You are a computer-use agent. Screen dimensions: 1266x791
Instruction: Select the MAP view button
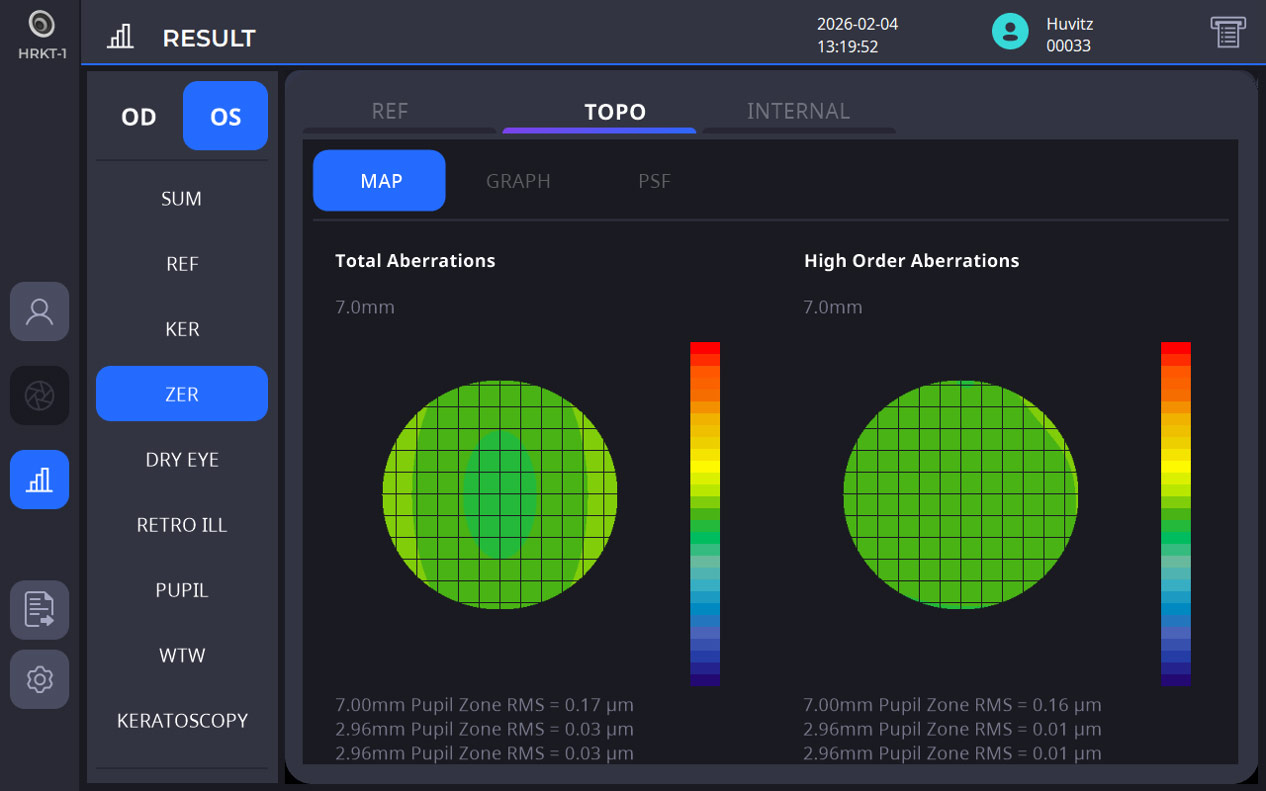pos(379,181)
